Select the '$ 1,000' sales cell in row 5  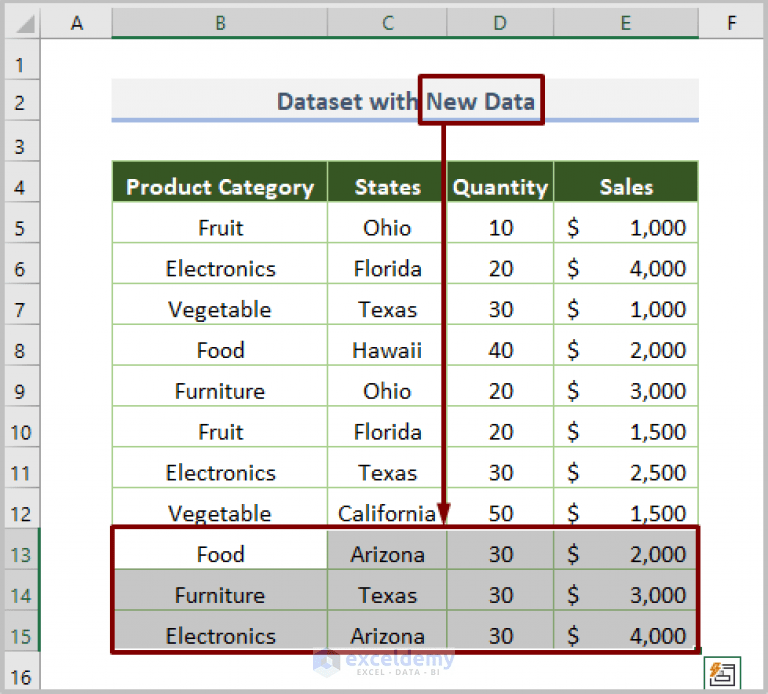pos(626,222)
